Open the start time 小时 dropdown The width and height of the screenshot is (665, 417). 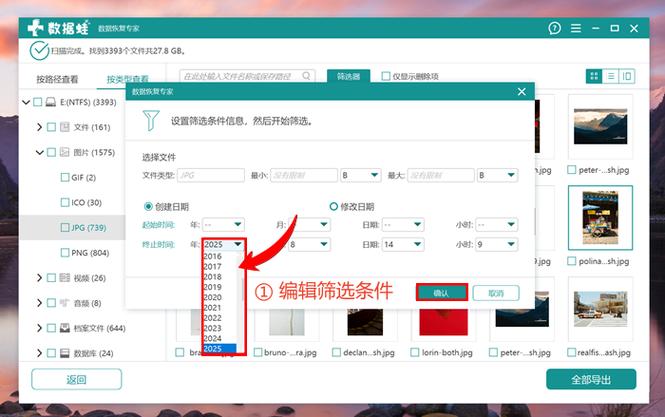coord(497,224)
